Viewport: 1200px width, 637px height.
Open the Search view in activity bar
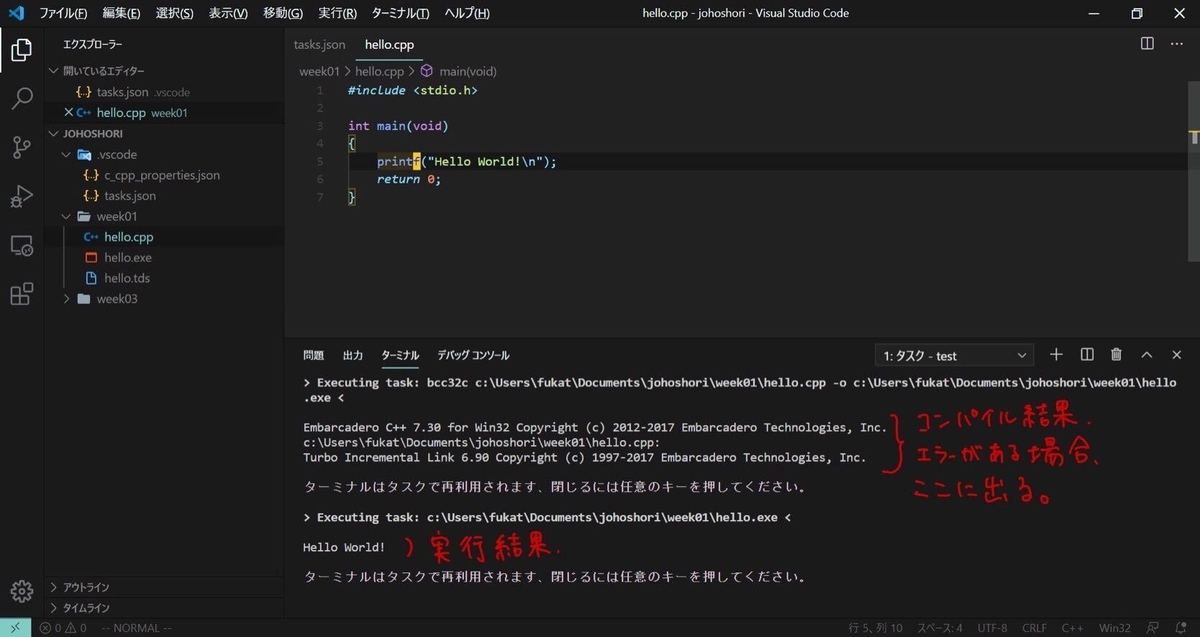click(x=21, y=99)
